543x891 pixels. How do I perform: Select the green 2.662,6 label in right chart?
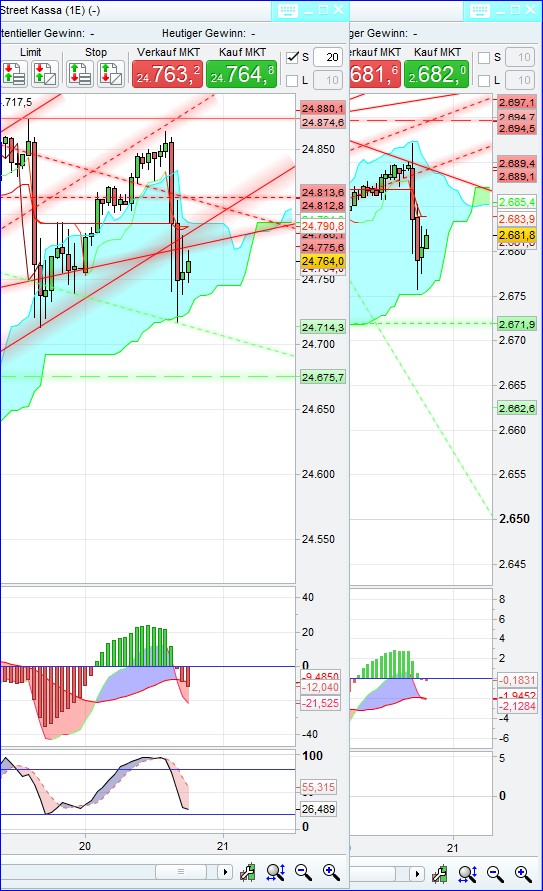click(x=517, y=409)
